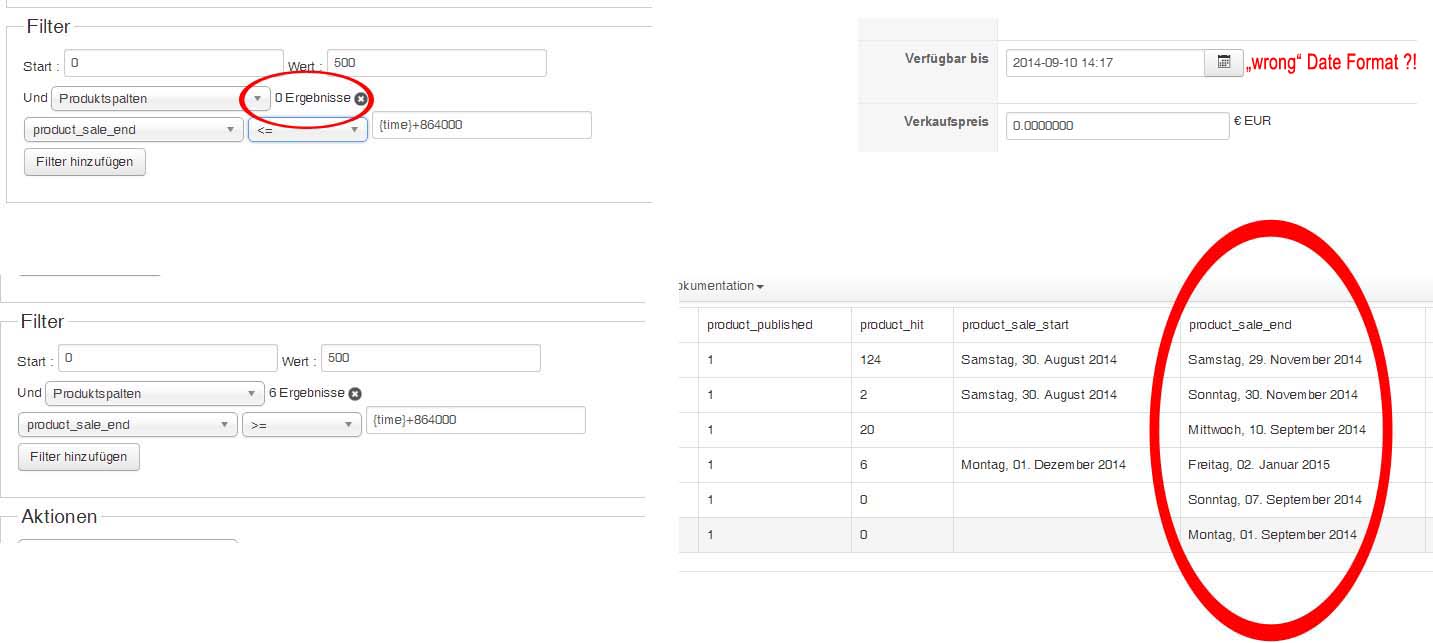Focus the Verfügbar bis date field
1433x643 pixels.
pos(1105,63)
